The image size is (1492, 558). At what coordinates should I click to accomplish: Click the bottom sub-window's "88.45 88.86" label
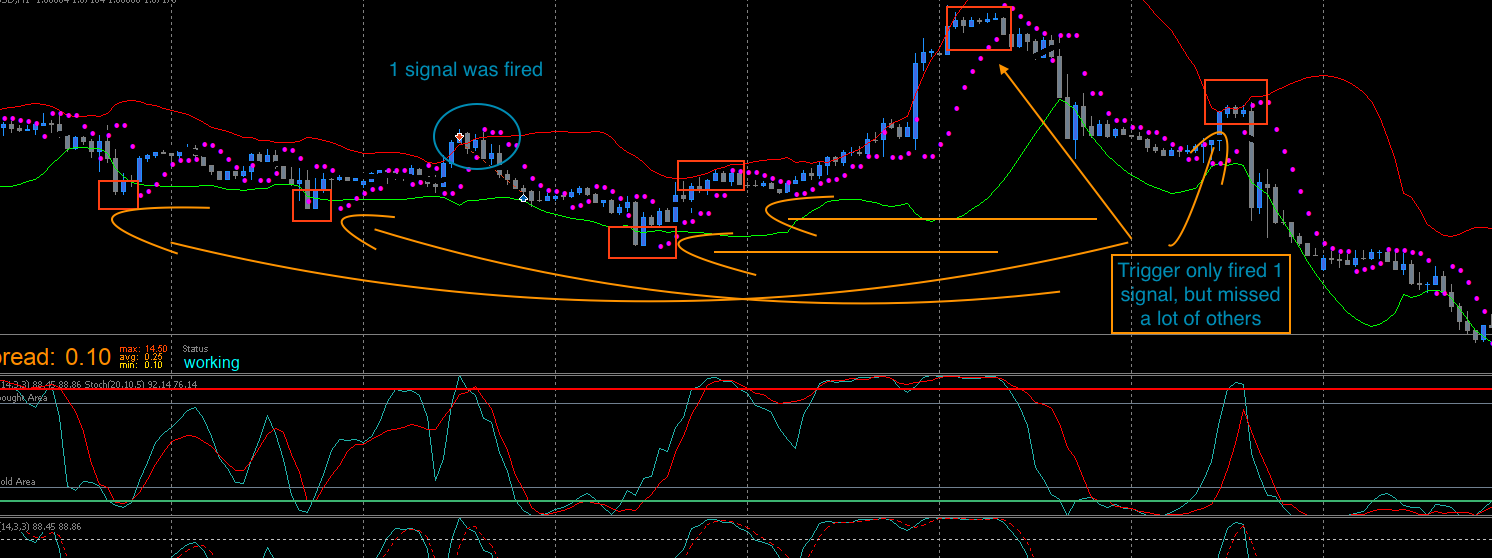click(57, 526)
